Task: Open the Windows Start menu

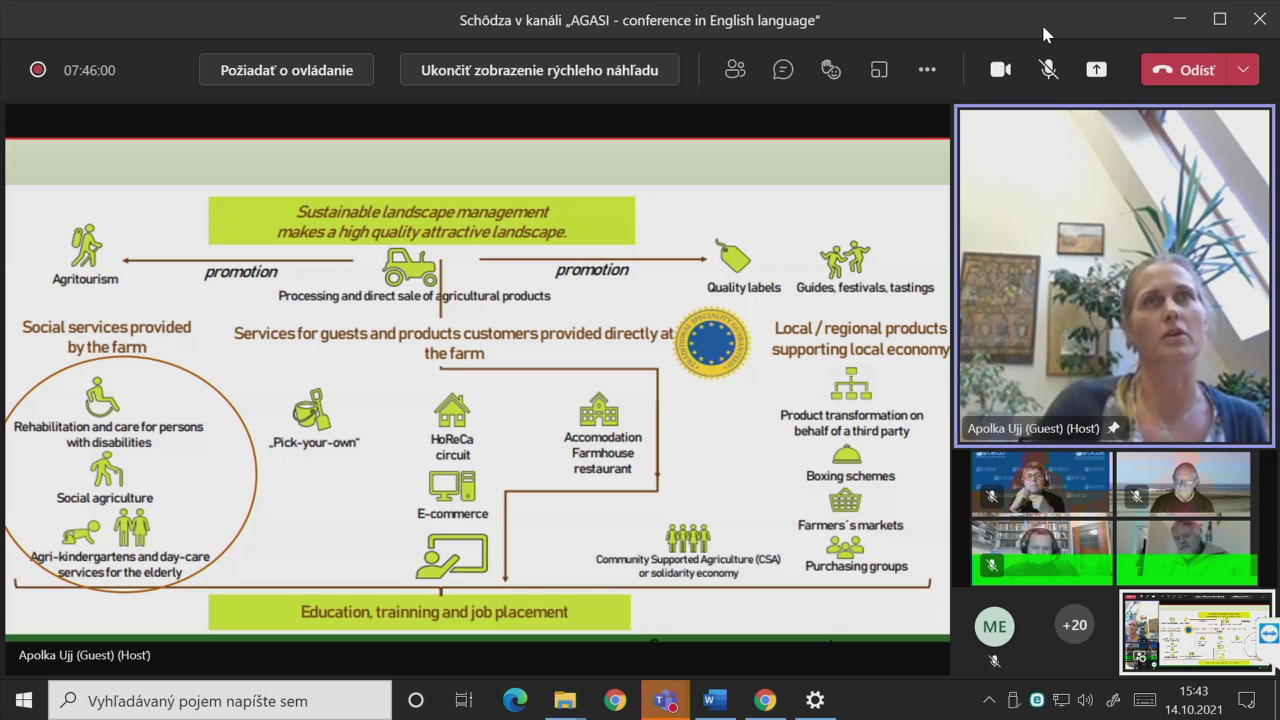Action: [x=24, y=700]
